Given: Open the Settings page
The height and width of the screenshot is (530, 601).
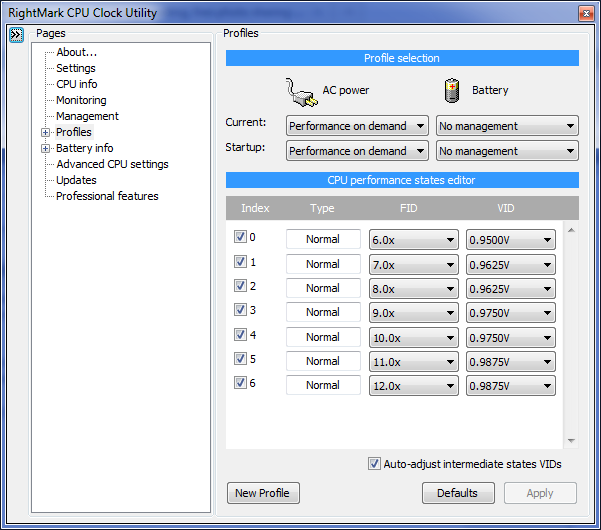Looking at the screenshot, I should (76, 68).
